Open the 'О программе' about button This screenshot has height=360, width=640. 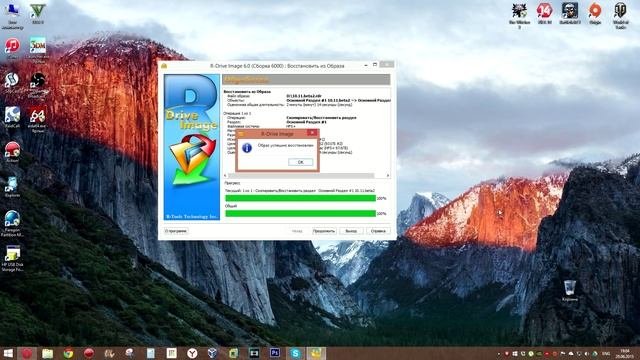[x=176, y=231]
